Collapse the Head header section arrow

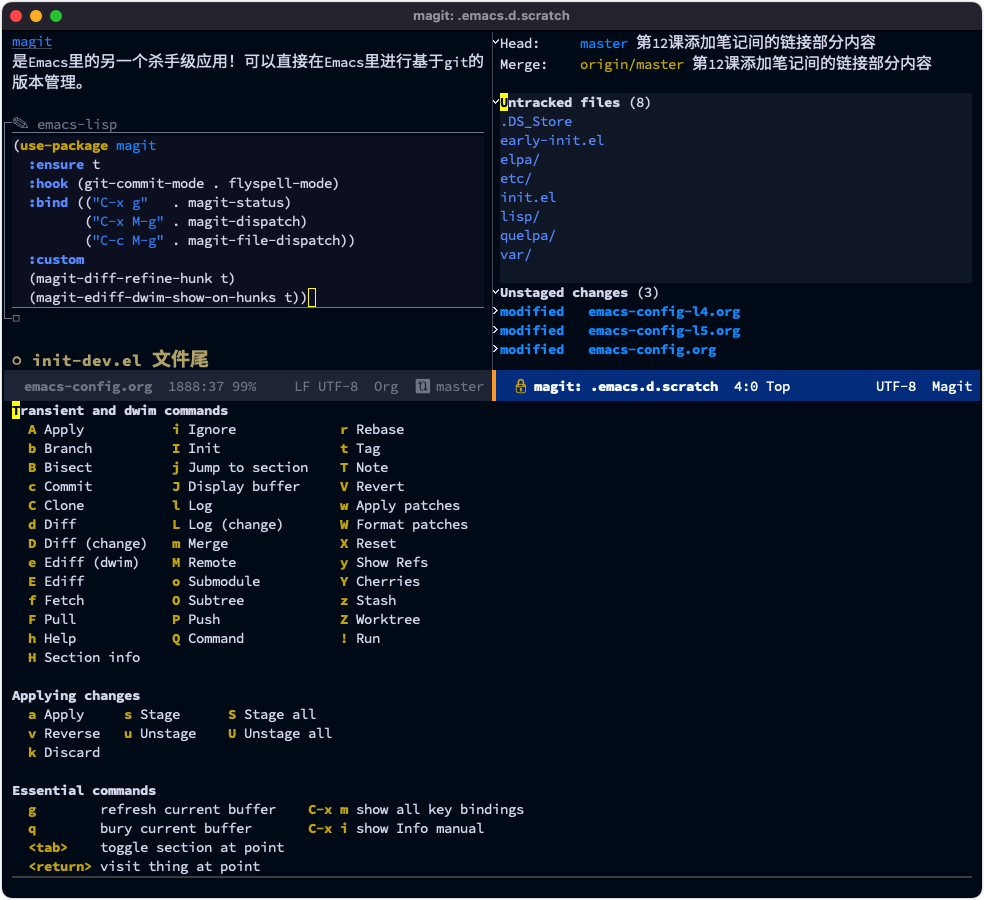click(496, 43)
